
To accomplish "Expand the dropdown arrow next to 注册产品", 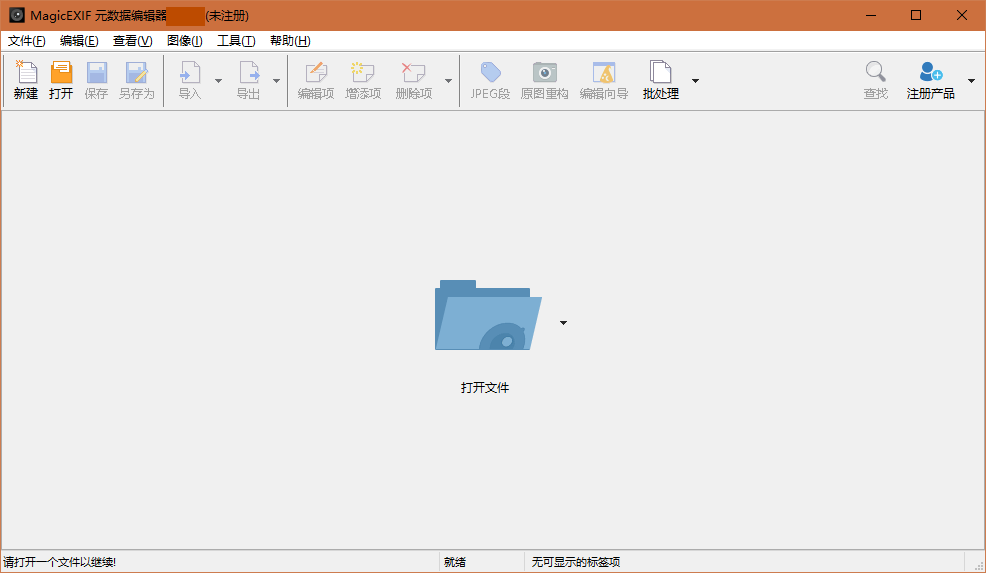I will pyautogui.click(x=972, y=81).
